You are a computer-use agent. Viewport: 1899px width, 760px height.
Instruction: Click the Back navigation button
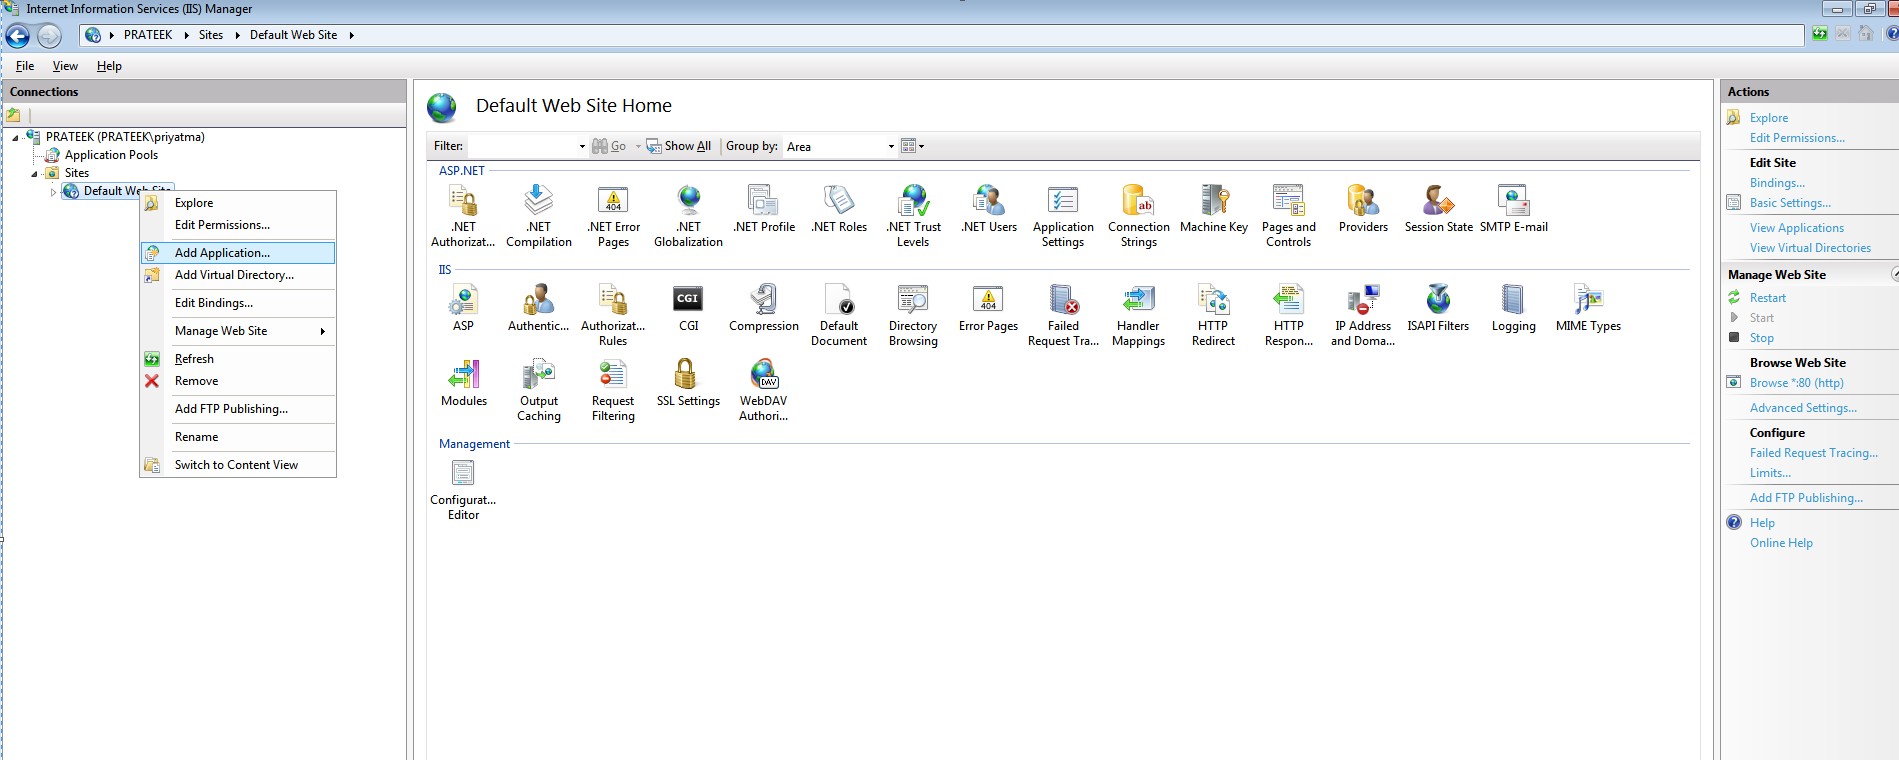[18, 37]
